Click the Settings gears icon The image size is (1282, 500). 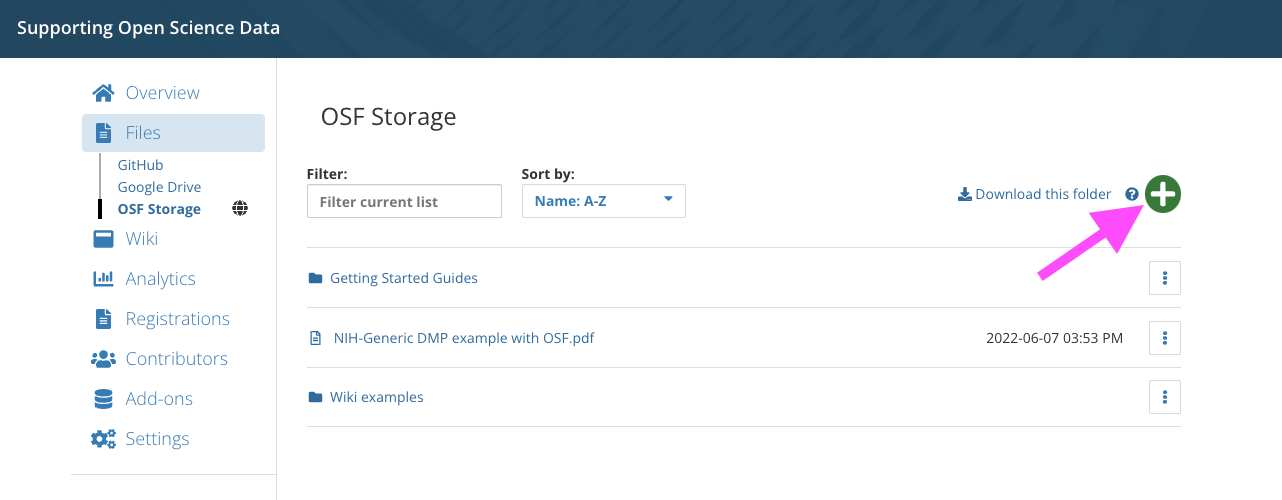point(103,439)
